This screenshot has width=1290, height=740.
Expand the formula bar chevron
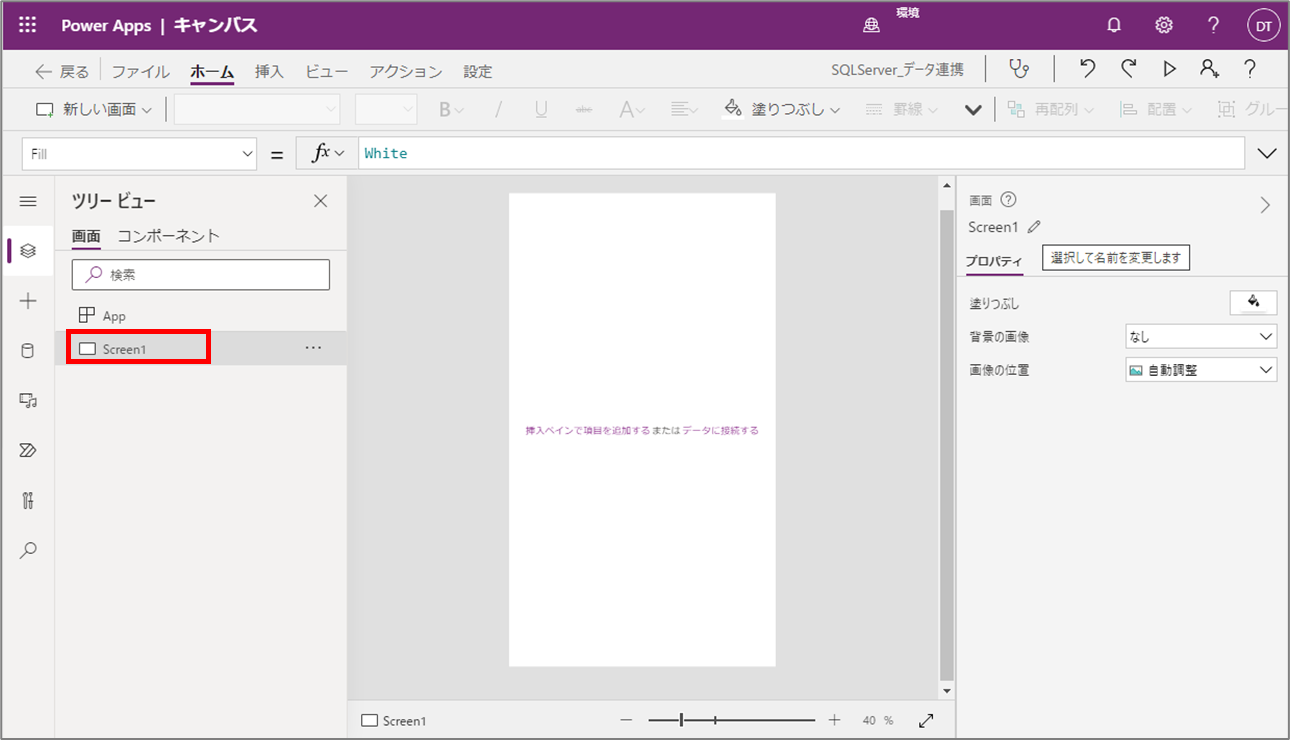tap(1267, 154)
